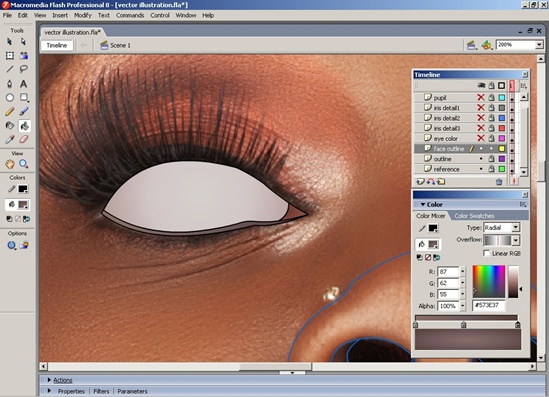Show the hidden iris detail1 layer
Viewport: 549px width, 397px height.
[x=481, y=108]
